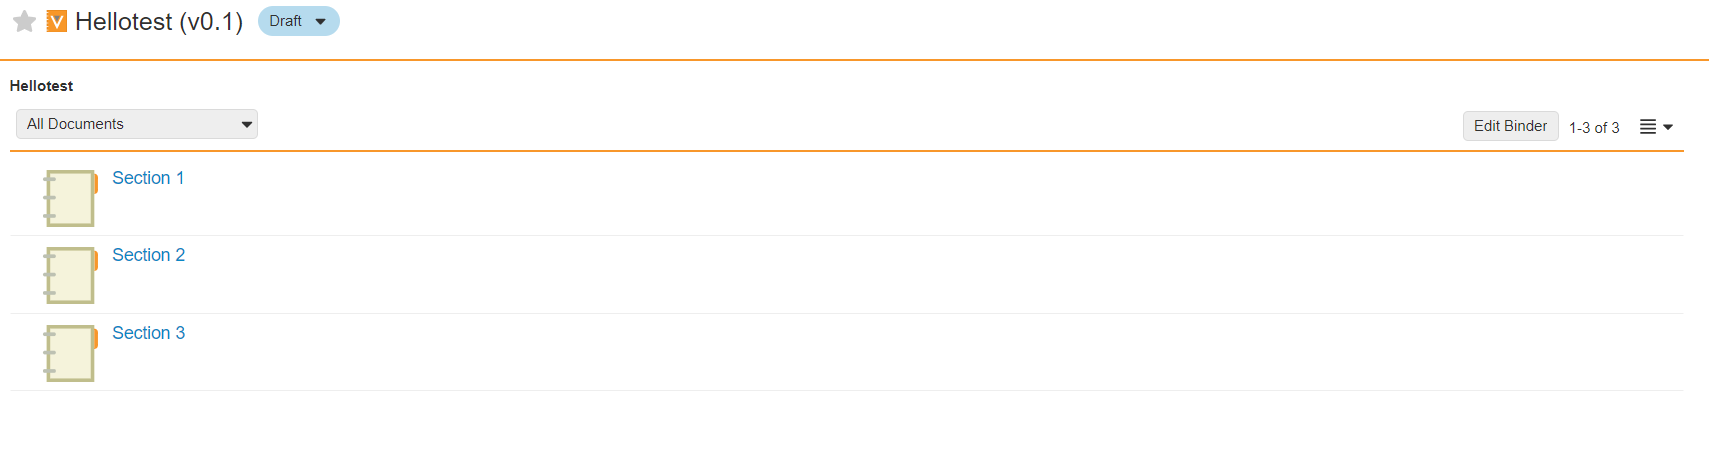
Task: Navigate to Section 2
Action: [x=148, y=255]
